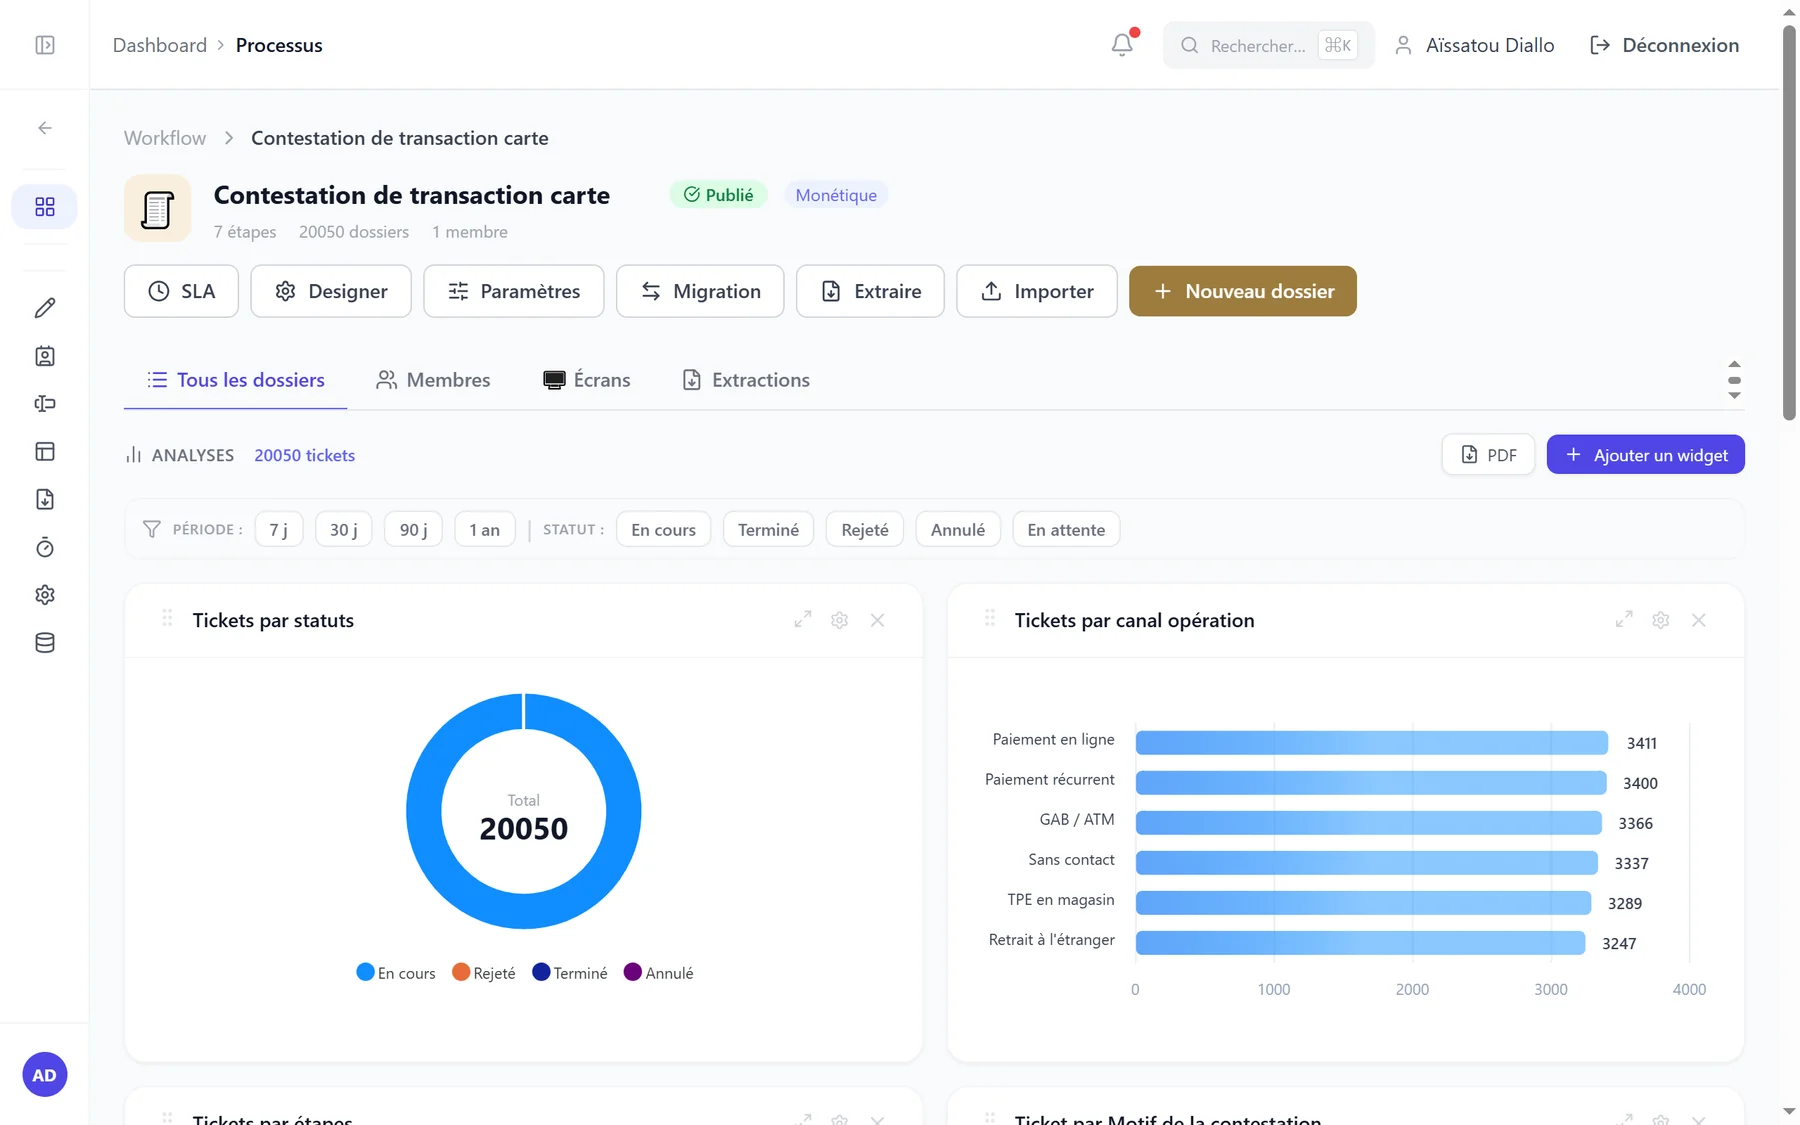Filter period to 90 j

[414, 529]
